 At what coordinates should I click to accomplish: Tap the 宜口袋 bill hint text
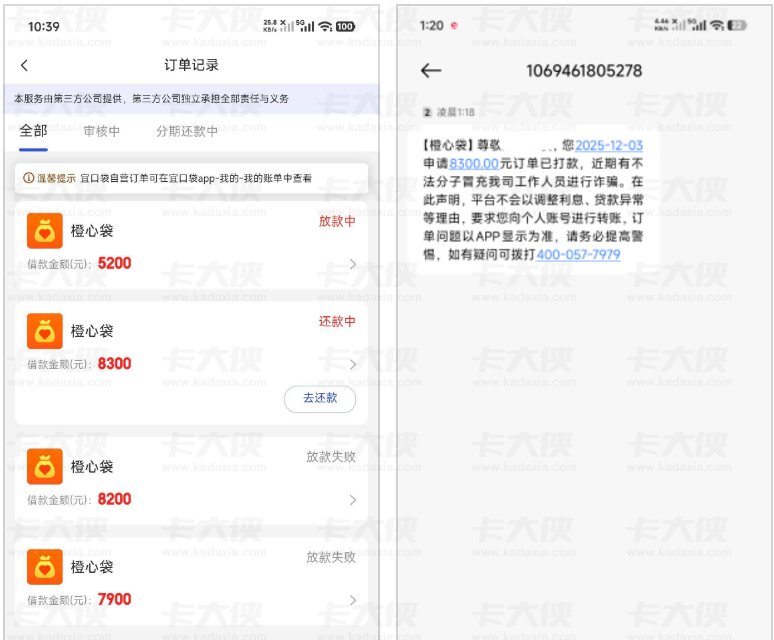195,178
